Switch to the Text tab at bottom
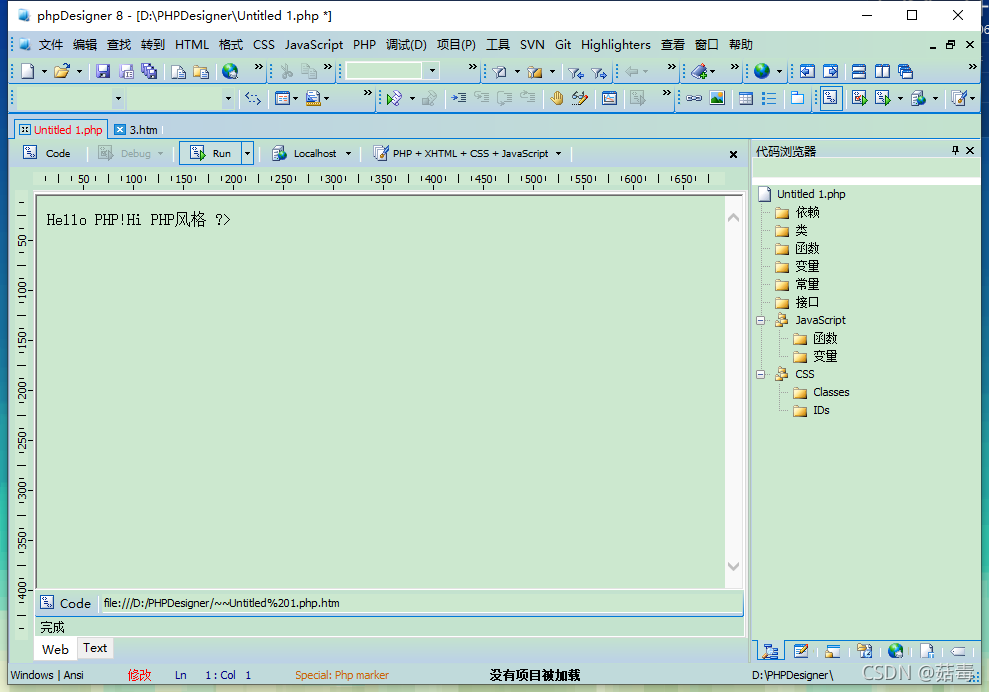Viewport: 989px width, 692px height. pyautogui.click(x=95, y=648)
